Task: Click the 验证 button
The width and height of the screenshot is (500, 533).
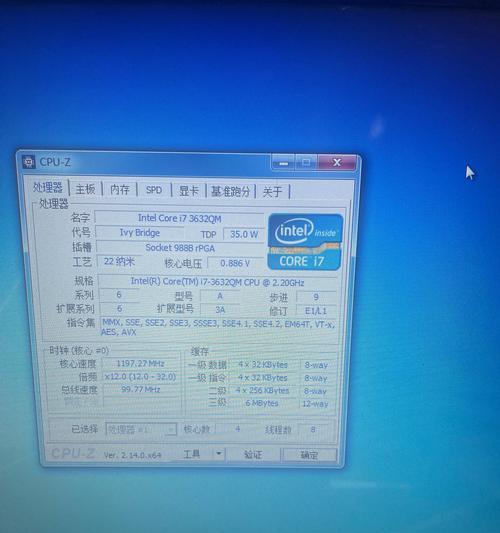Action: (x=253, y=454)
